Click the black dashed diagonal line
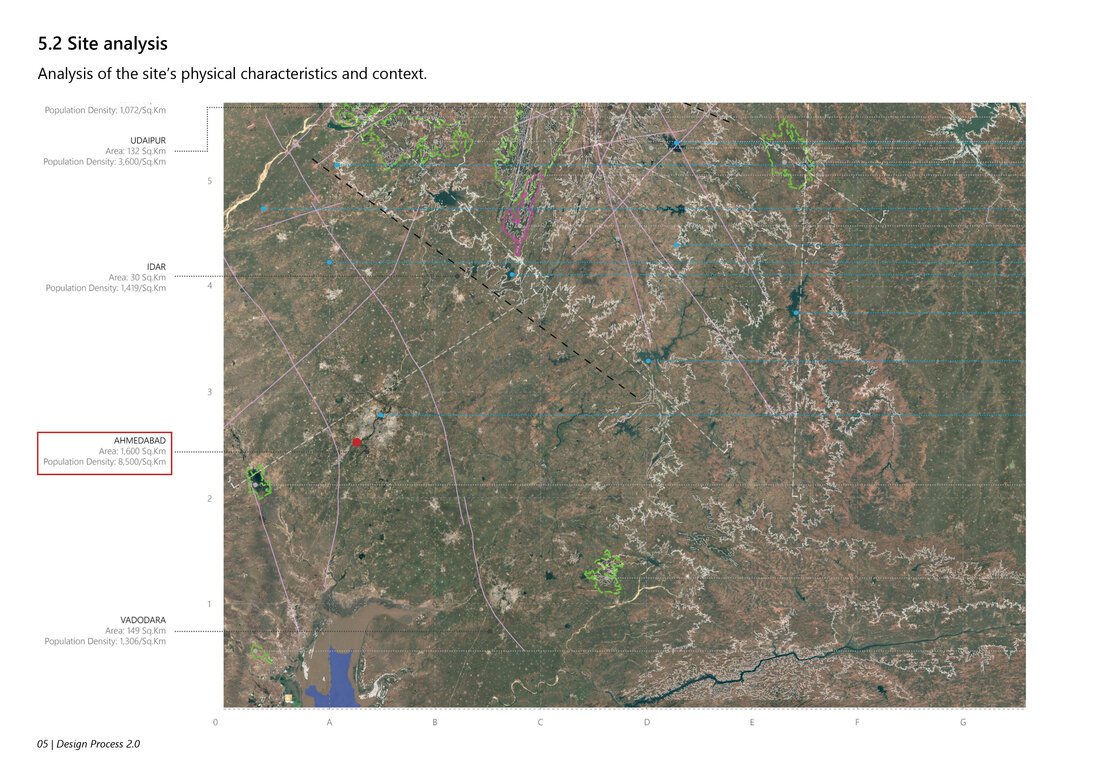This screenshot has width=1100, height=777. (x=474, y=278)
